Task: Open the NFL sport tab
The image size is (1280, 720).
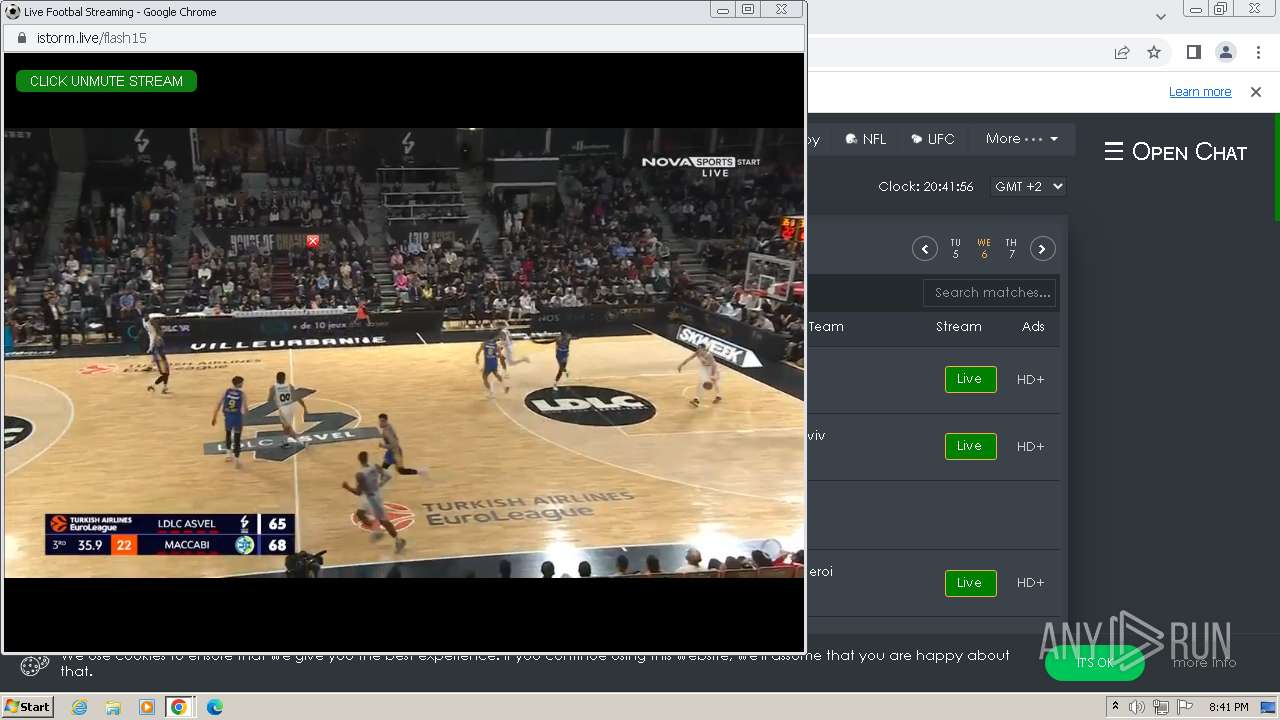Action: tap(866, 139)
